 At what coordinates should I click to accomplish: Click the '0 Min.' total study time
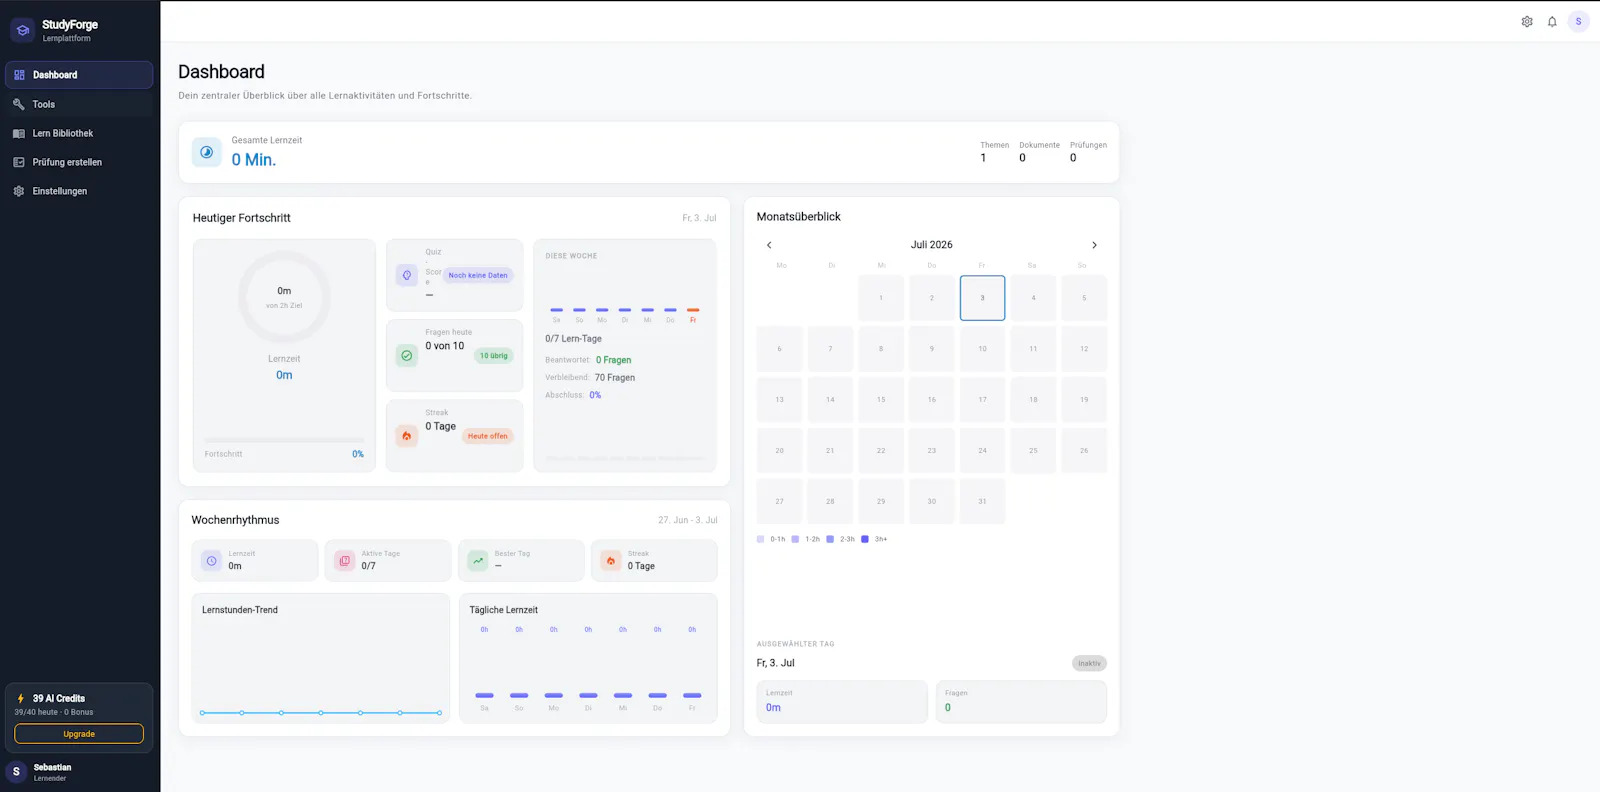[254, 160]
